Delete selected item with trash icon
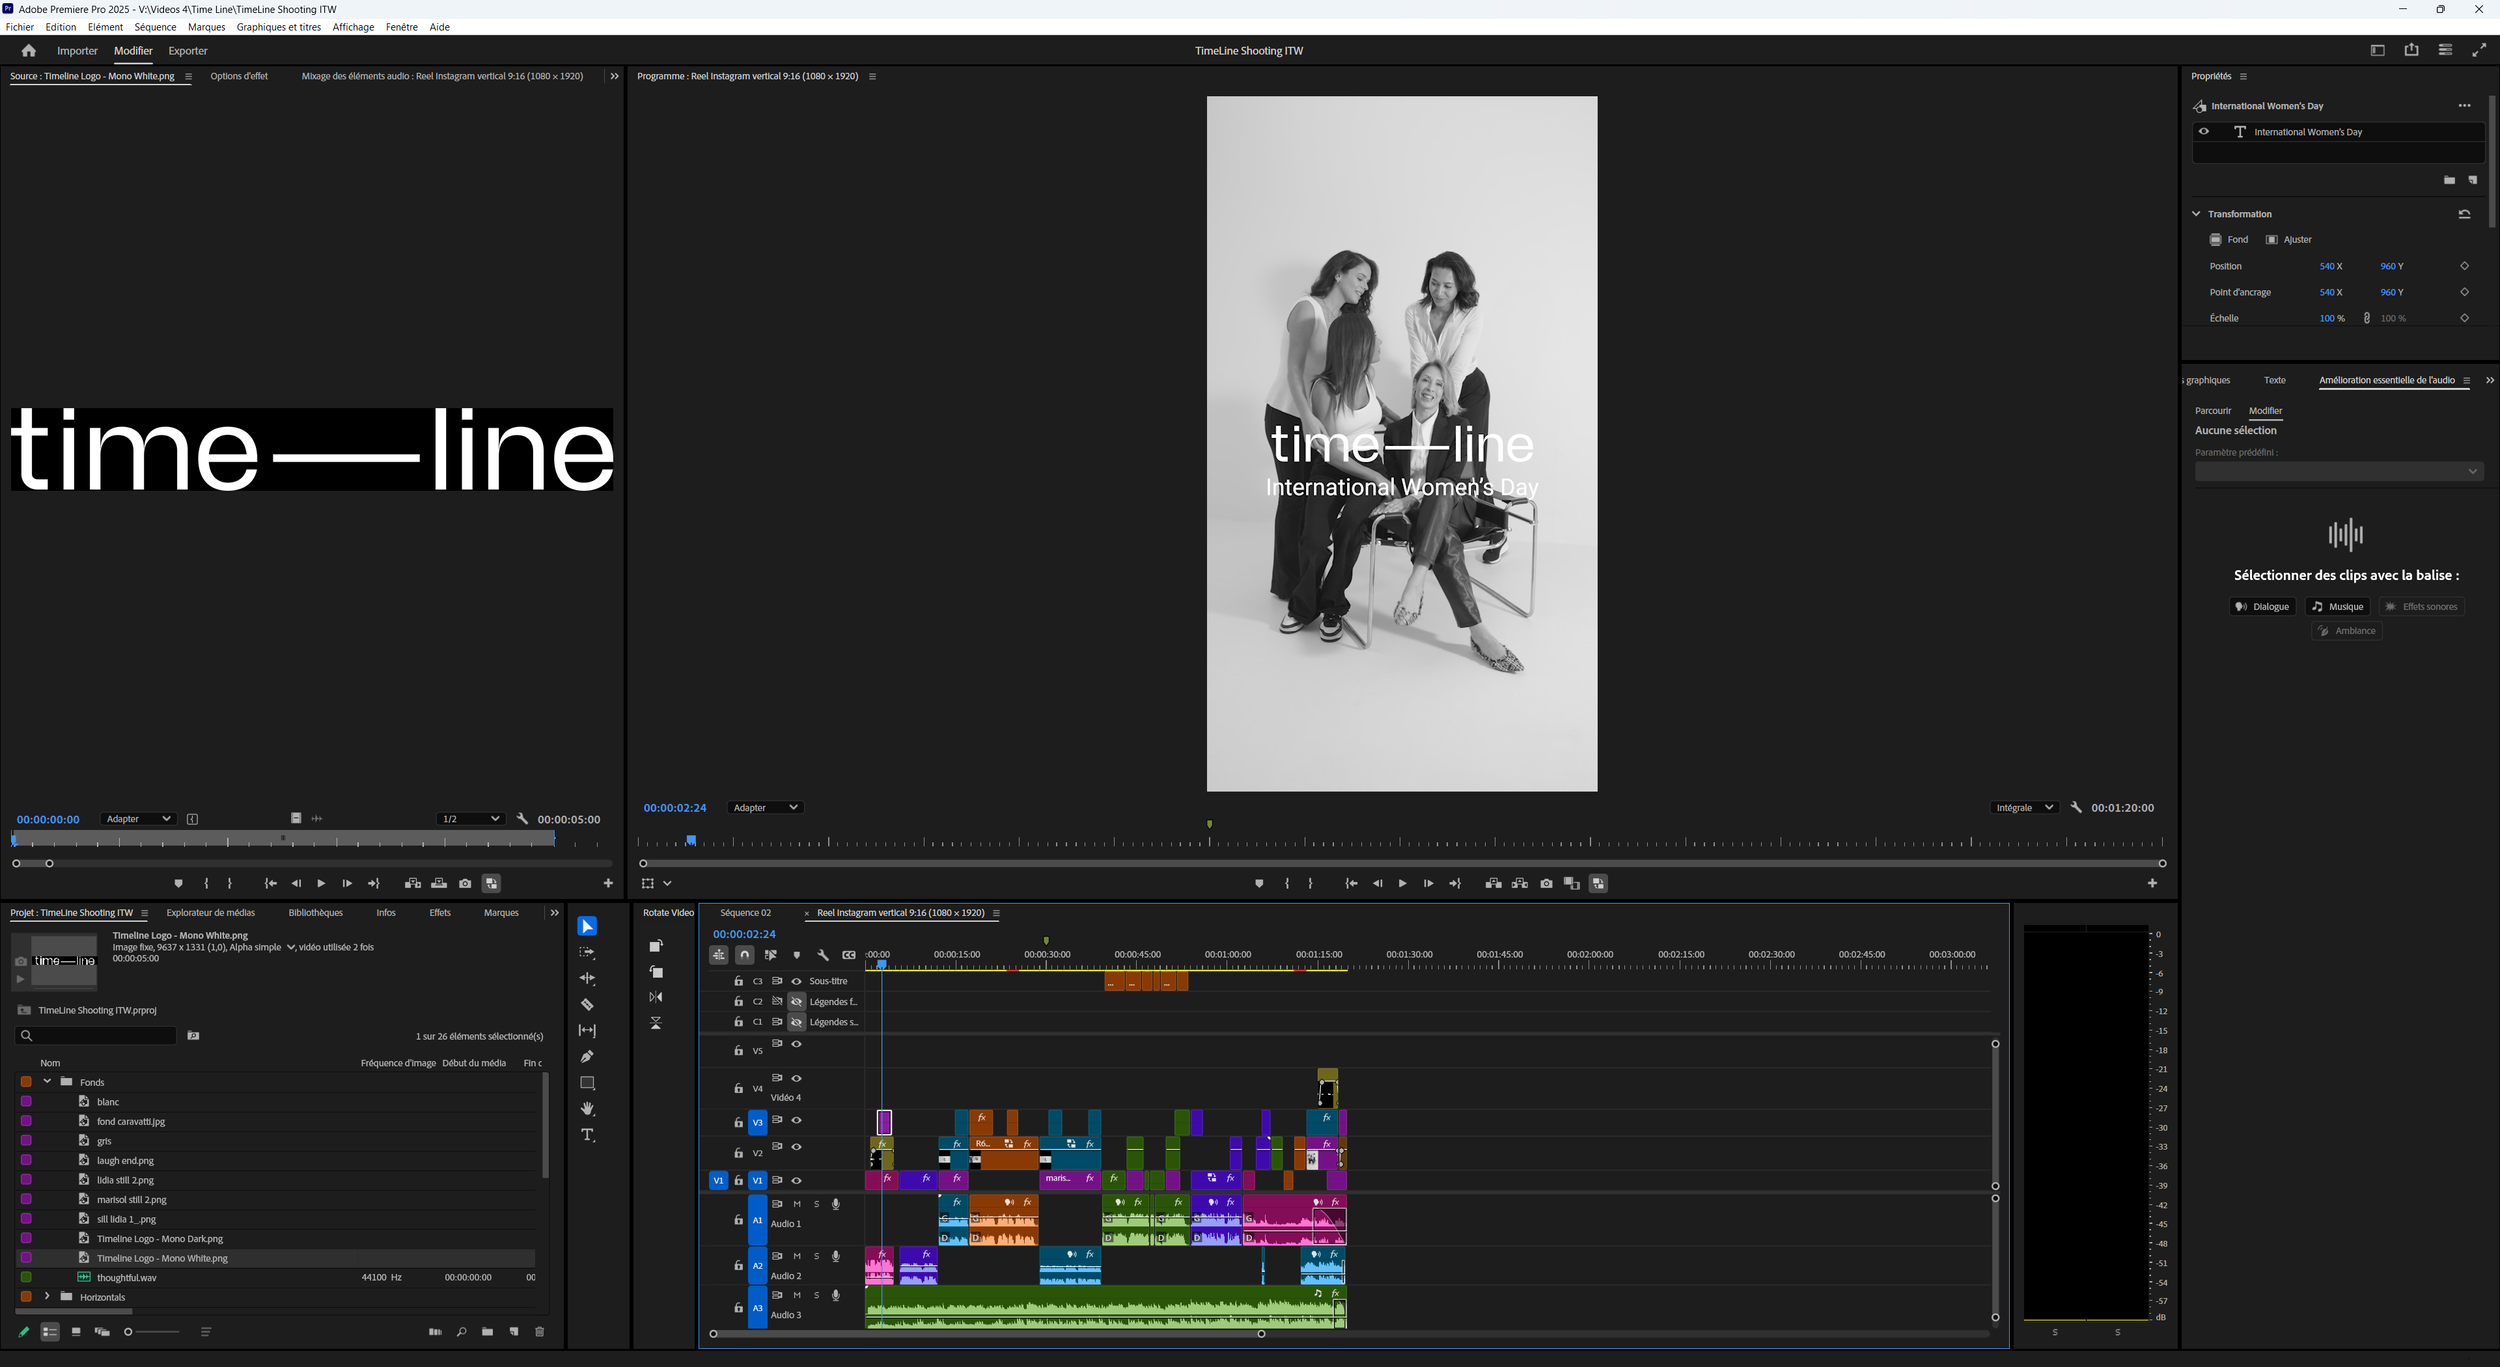The image size is (2500, 1367). tap(540, 1332)
